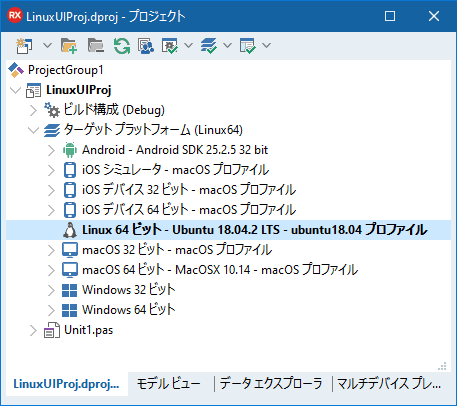Click macOS 64 ビット monitor icon
The width and height of the screenshot is (457, 406).
70,270
